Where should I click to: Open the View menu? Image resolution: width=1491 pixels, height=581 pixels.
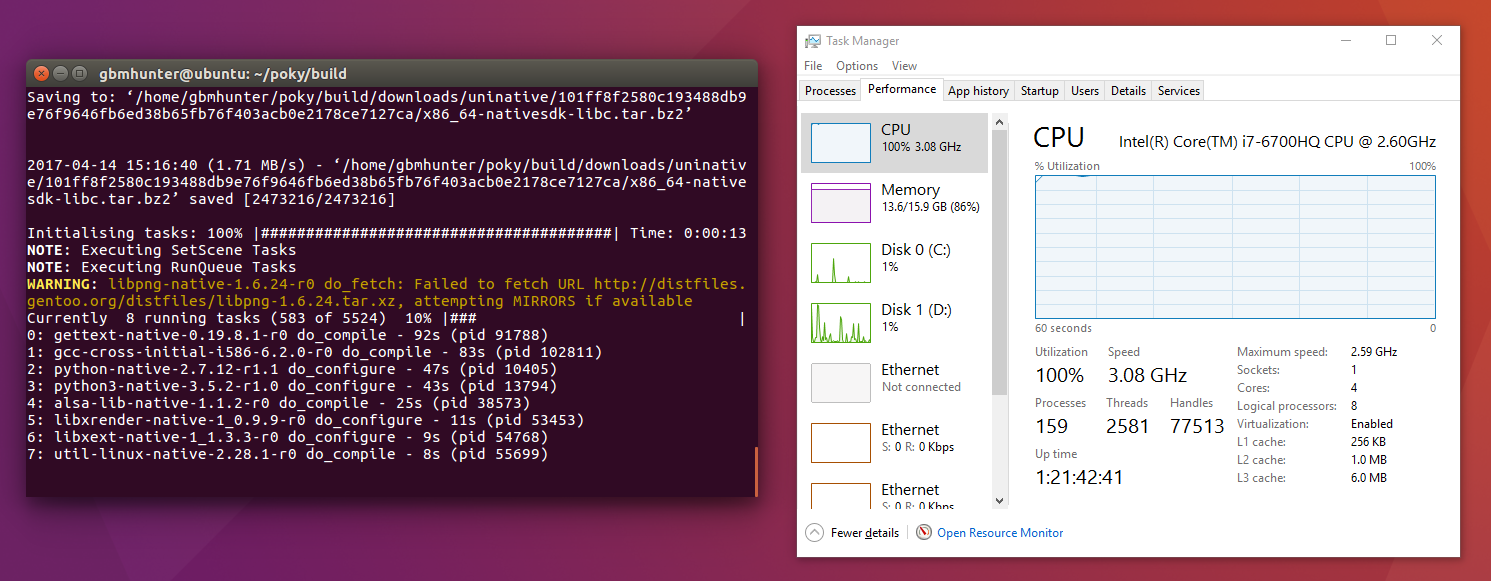(904, 66)
